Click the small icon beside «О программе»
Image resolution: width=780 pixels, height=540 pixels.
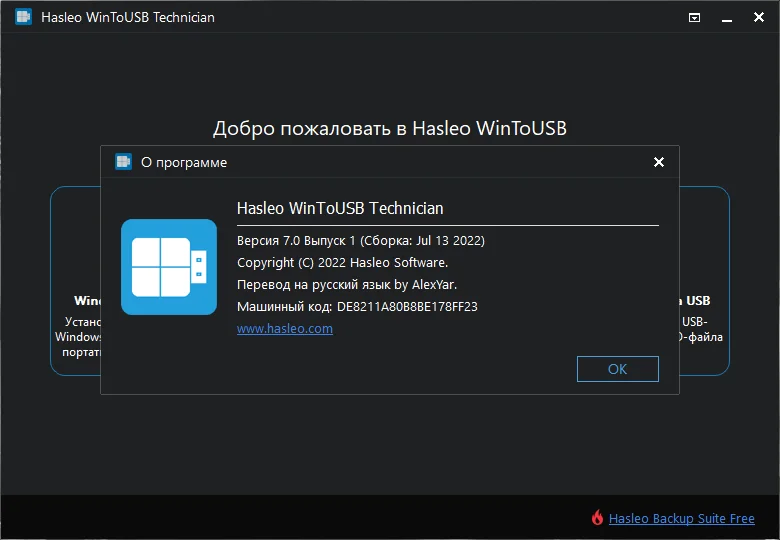coord(123,162)
